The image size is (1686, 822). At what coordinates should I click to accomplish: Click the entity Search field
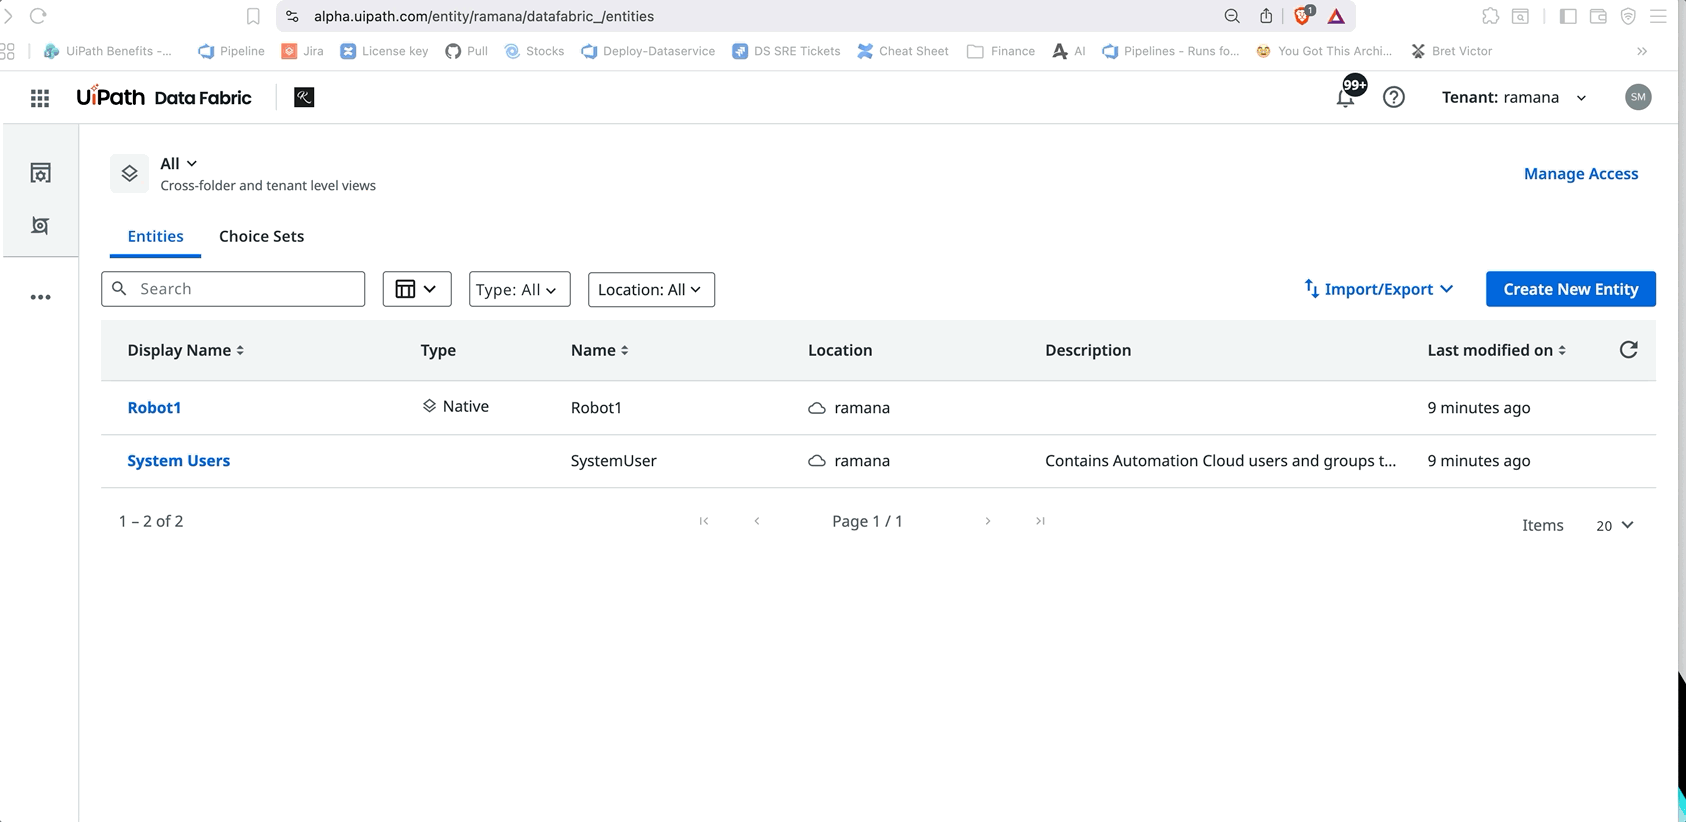pyautogui.click(x=233, y=289)
